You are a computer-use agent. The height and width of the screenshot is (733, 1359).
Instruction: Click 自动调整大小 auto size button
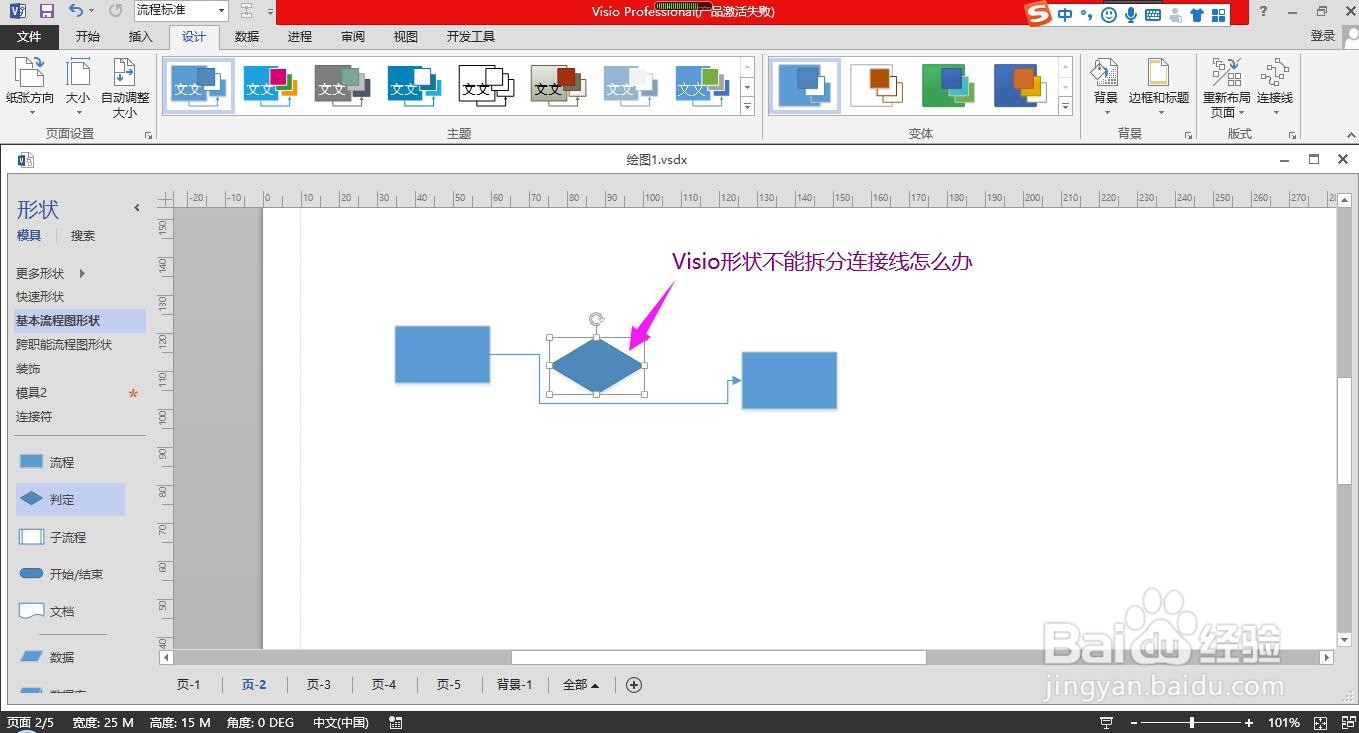pos(125,88)
